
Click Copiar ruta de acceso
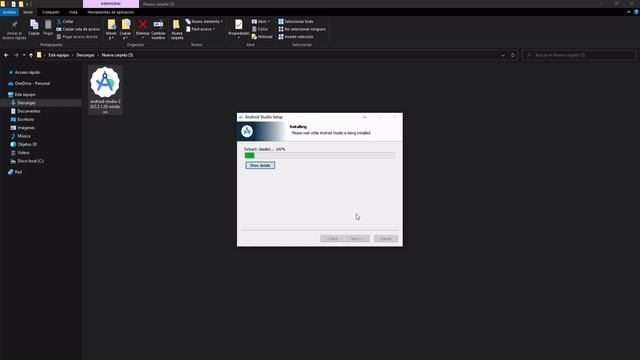tap(78, 29)
